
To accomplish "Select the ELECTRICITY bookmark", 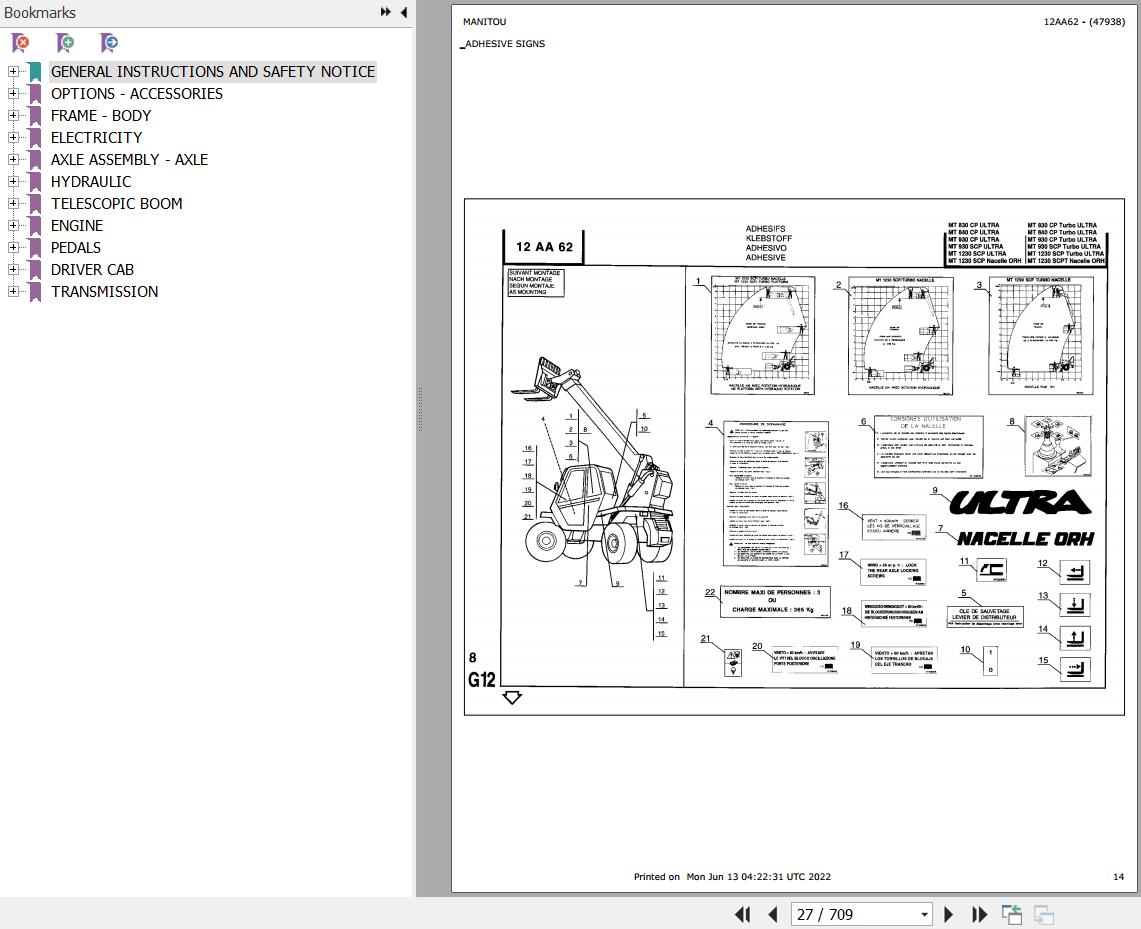I will tap(97, 137).
